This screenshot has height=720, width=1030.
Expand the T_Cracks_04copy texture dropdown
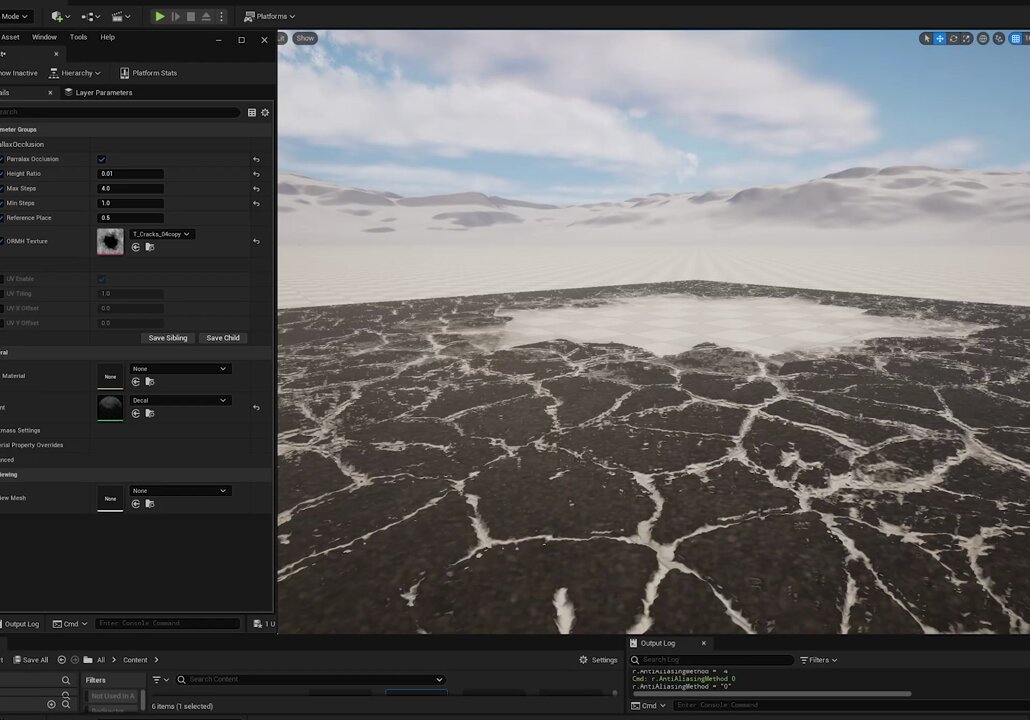[162, 234]
